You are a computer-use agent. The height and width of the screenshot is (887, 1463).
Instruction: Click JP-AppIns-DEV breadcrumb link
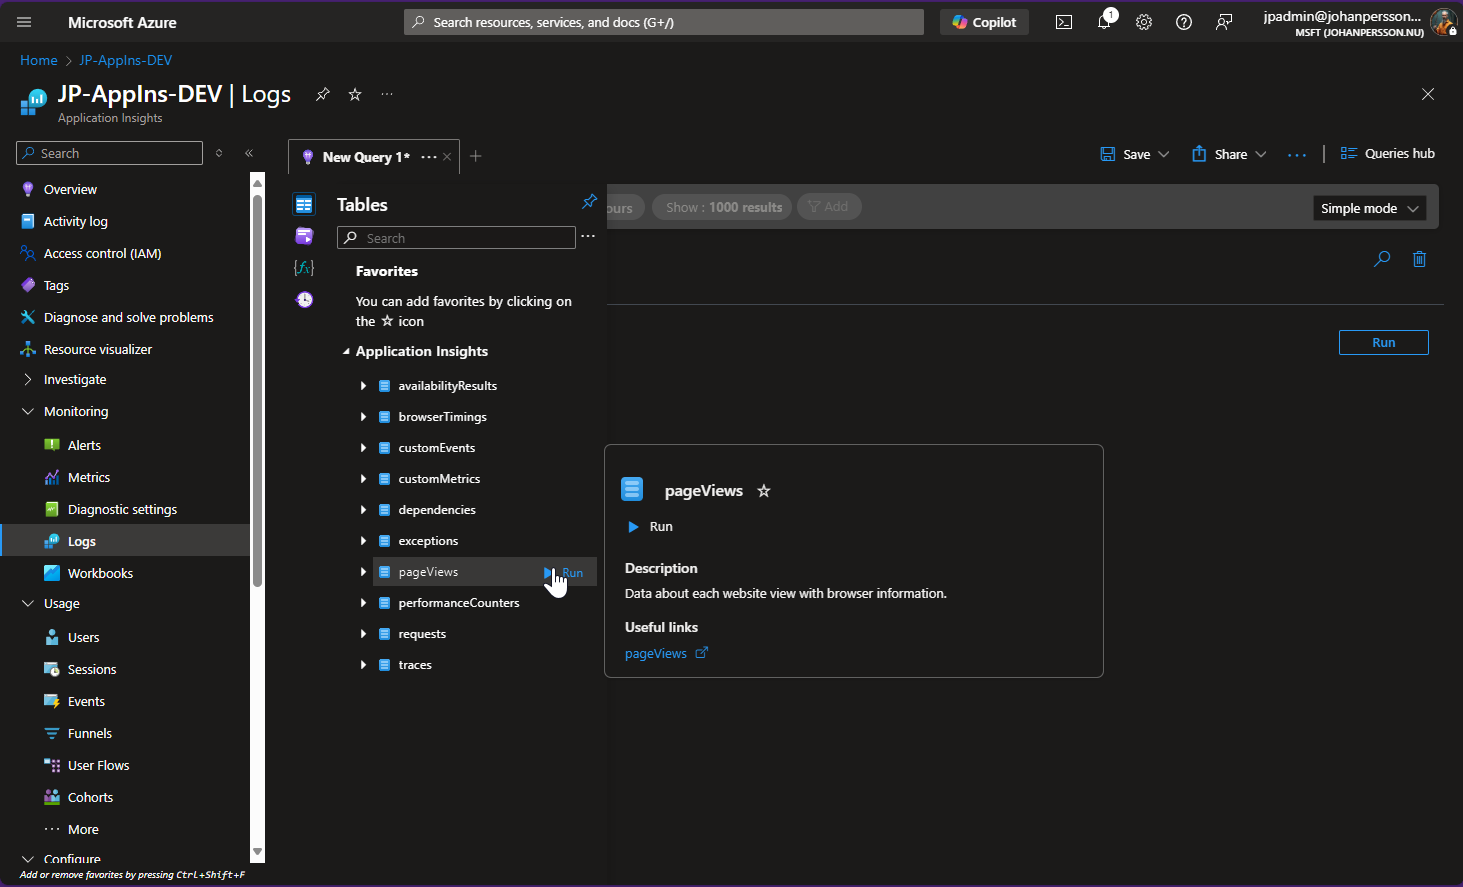pos(126,60)
